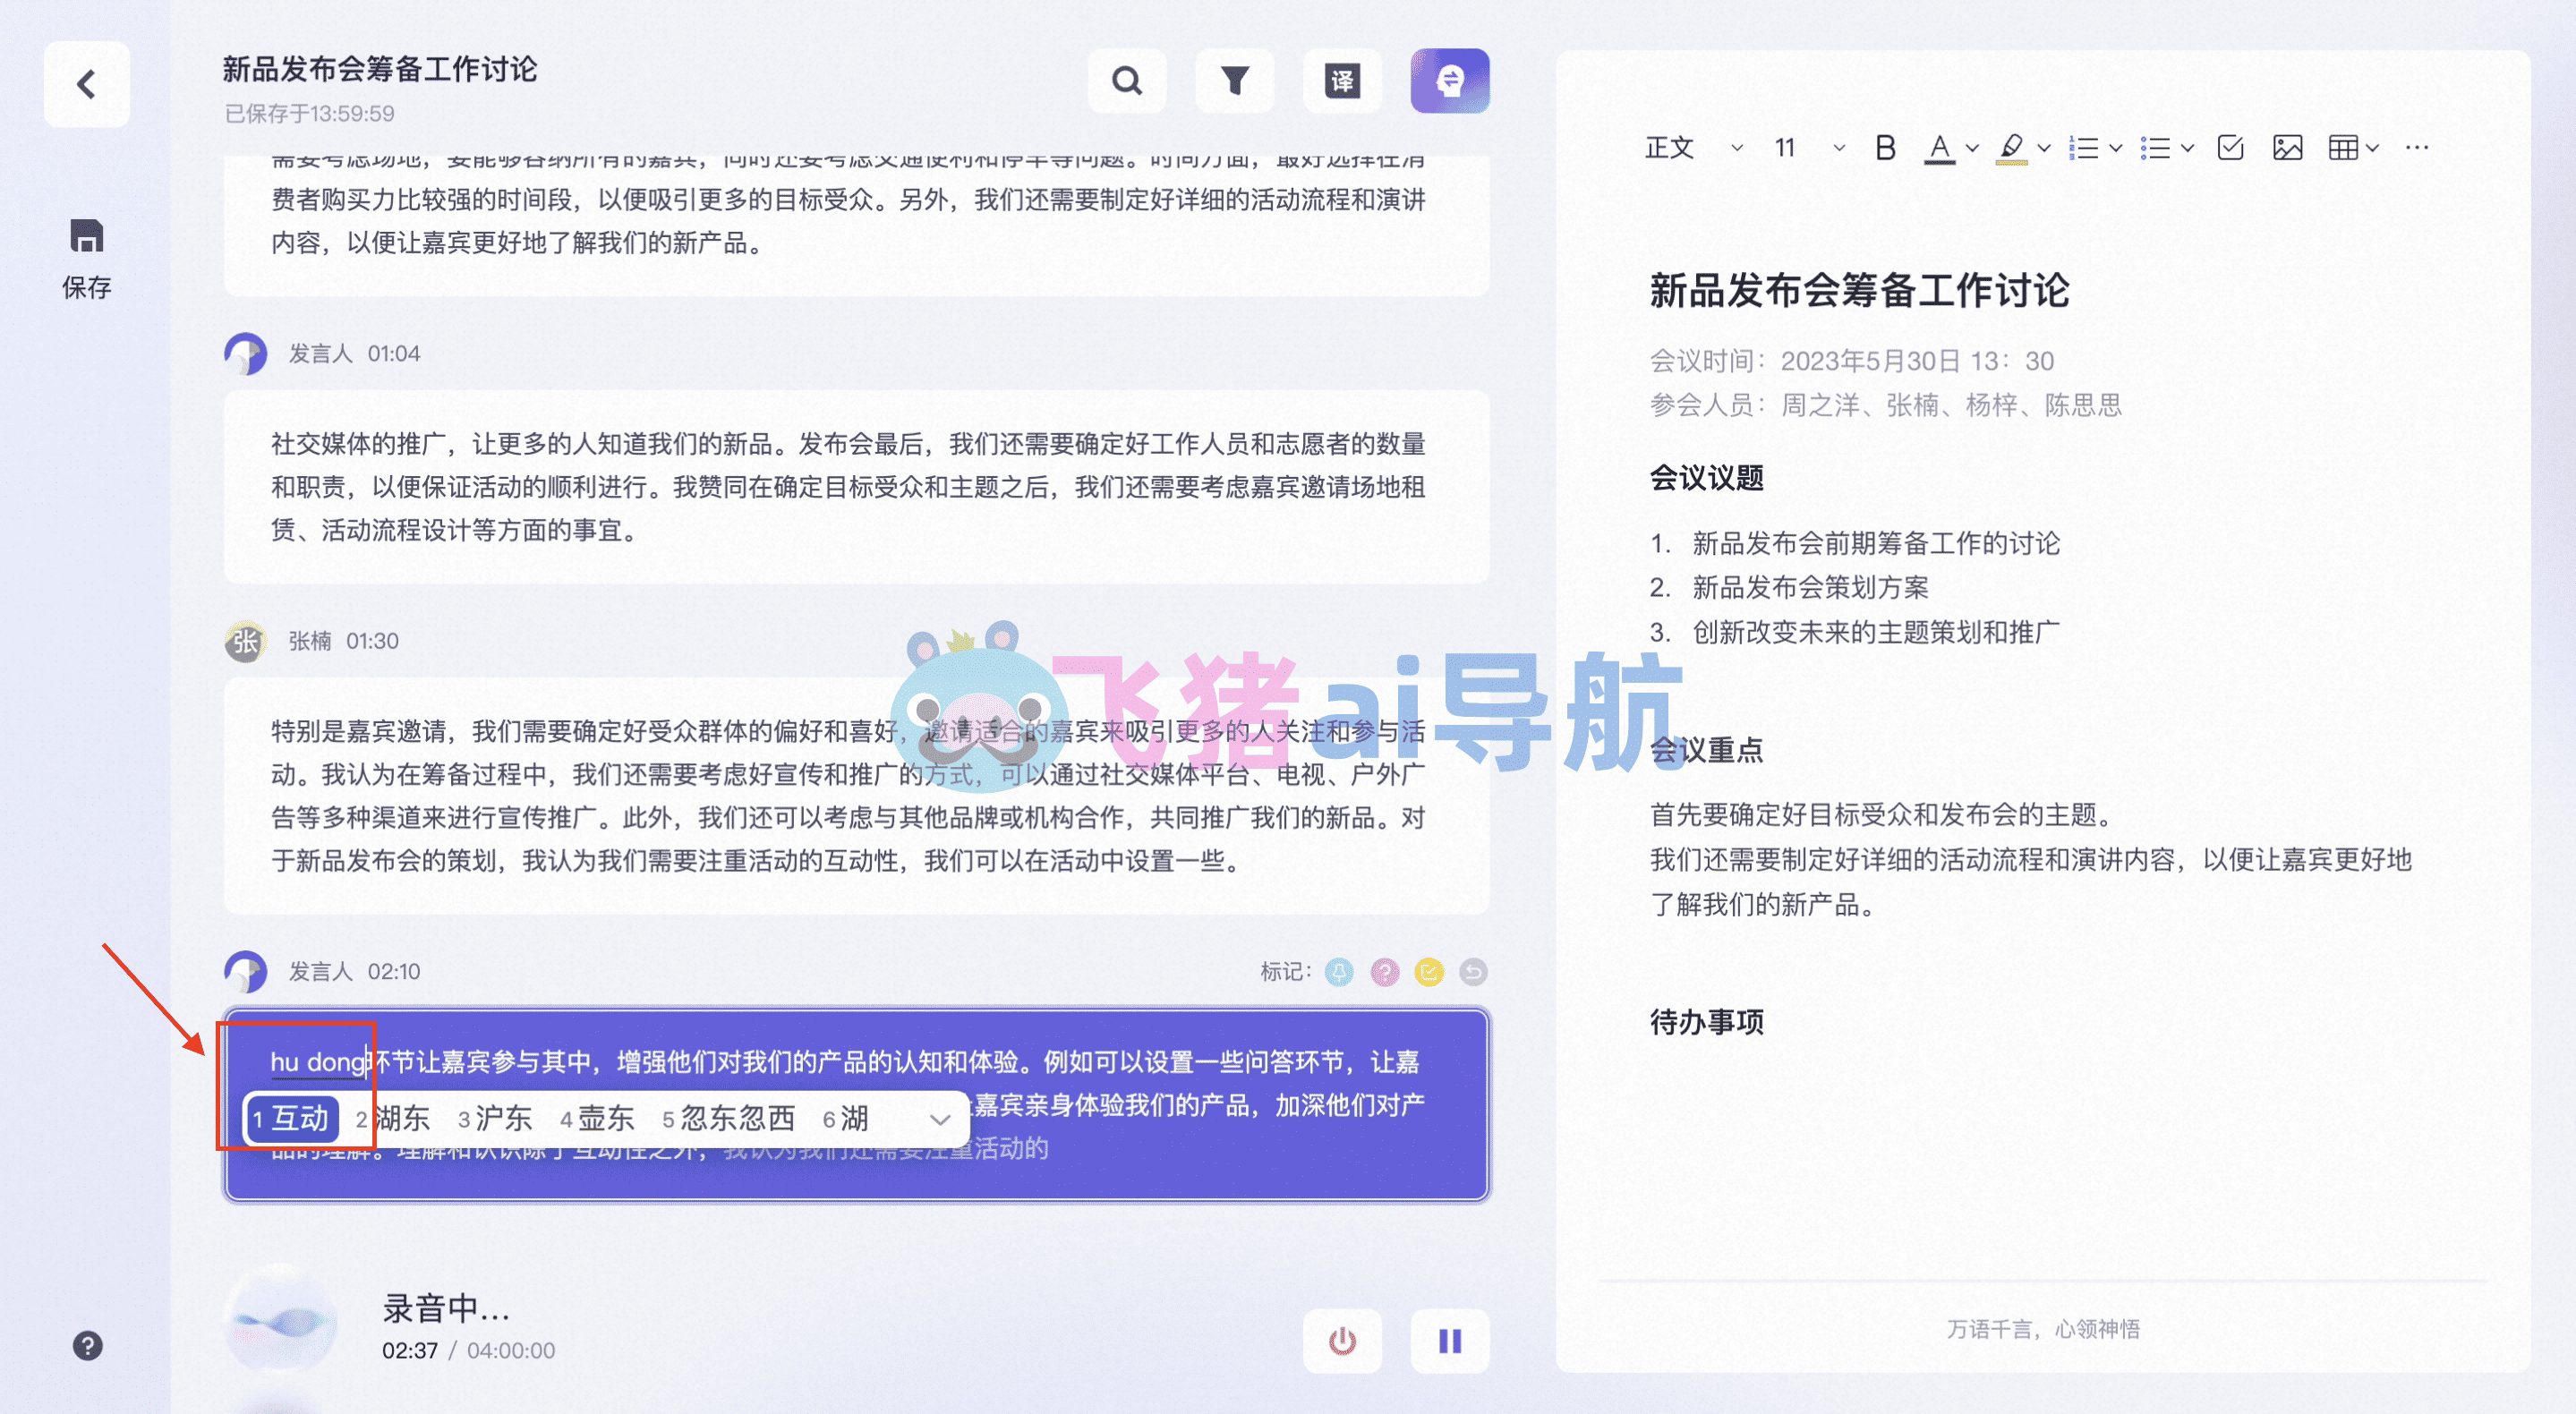Click the 参会人员 attendees line
2576x1414 pixels.
point(1886,405)
